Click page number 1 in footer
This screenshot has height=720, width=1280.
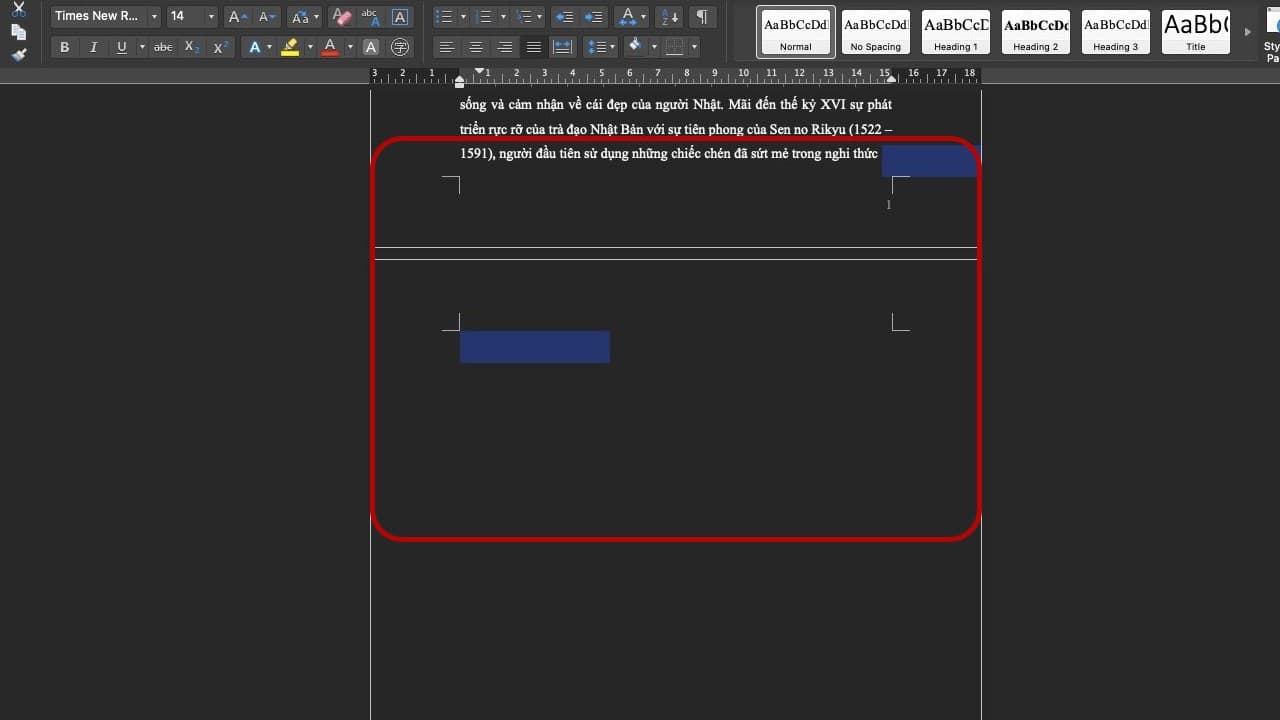pos(889,205)
